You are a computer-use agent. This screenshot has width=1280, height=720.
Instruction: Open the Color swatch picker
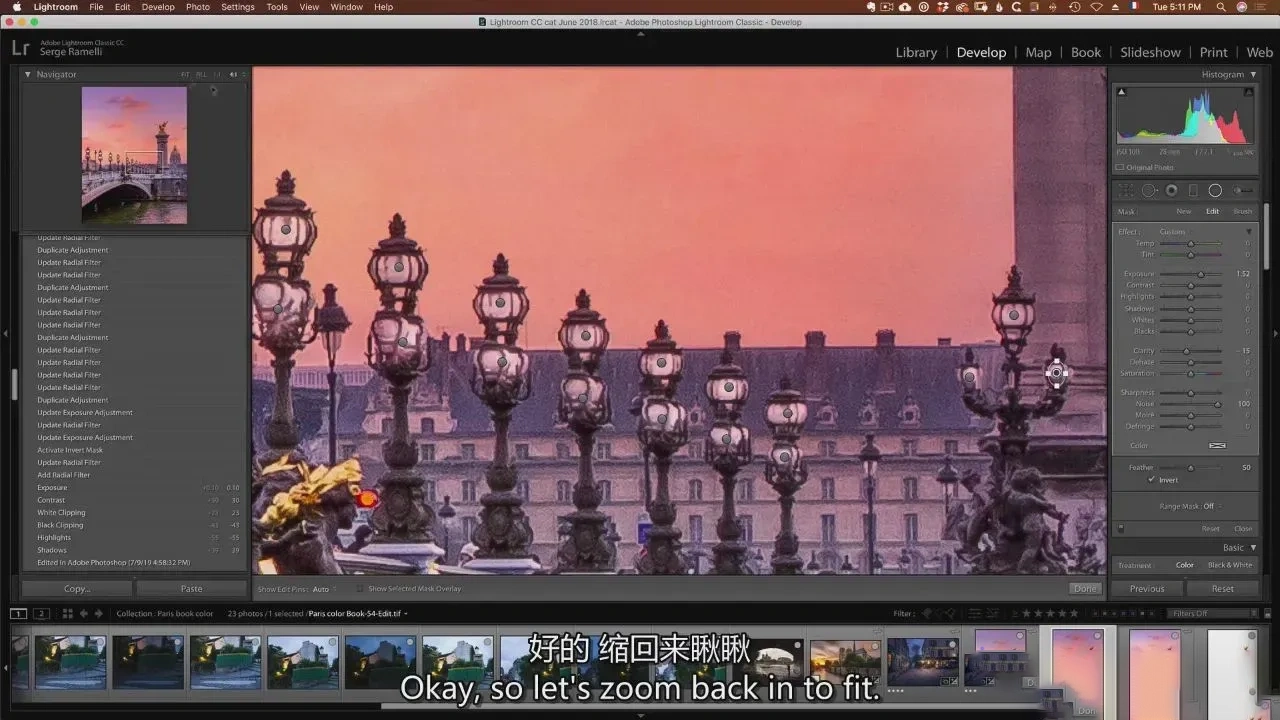click(x=1217, y=445)
